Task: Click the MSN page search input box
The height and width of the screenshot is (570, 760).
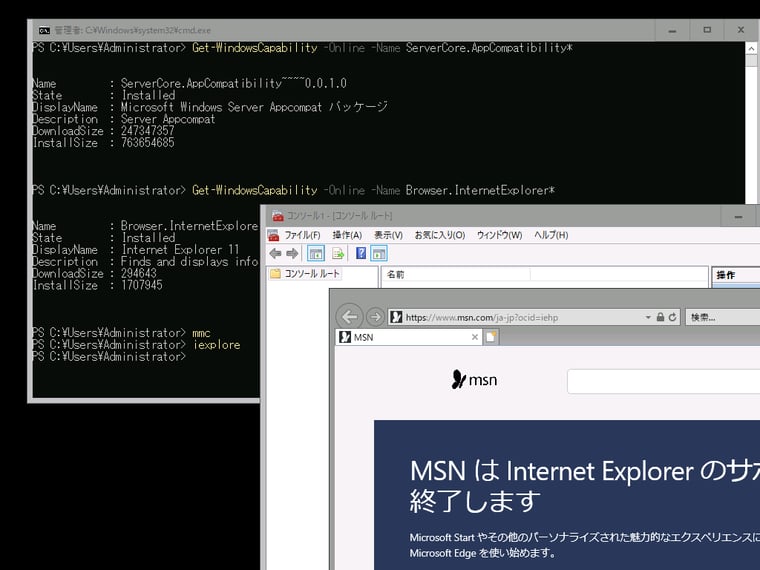Action: (664, 381)
